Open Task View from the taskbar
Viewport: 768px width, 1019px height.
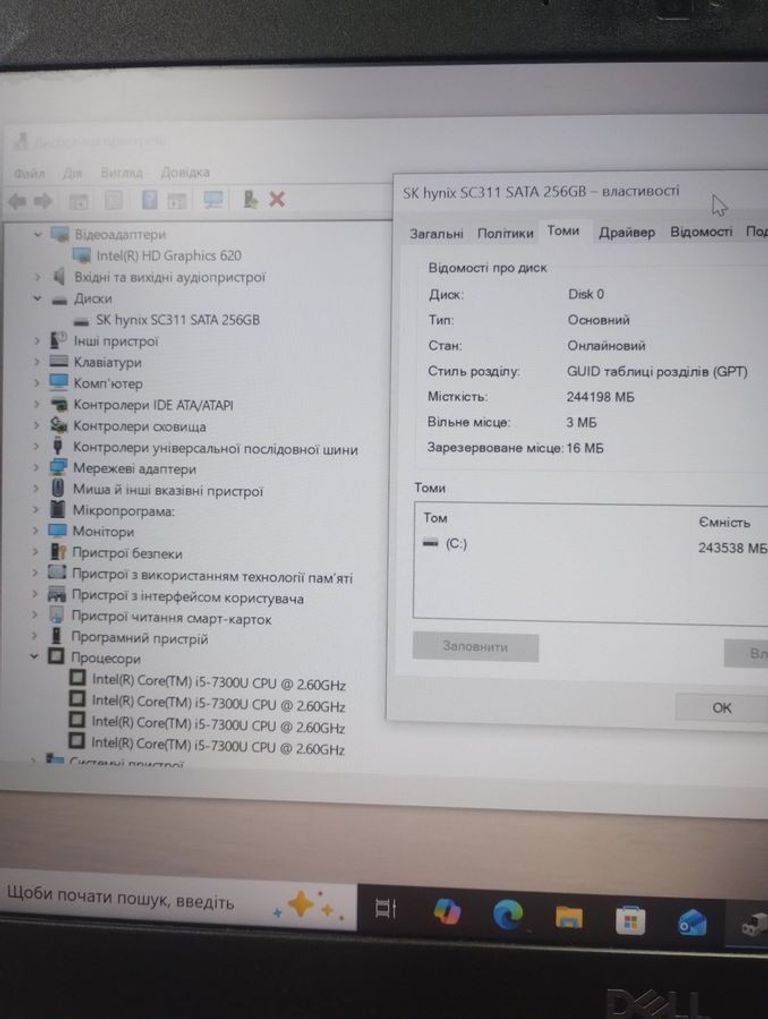386,909
